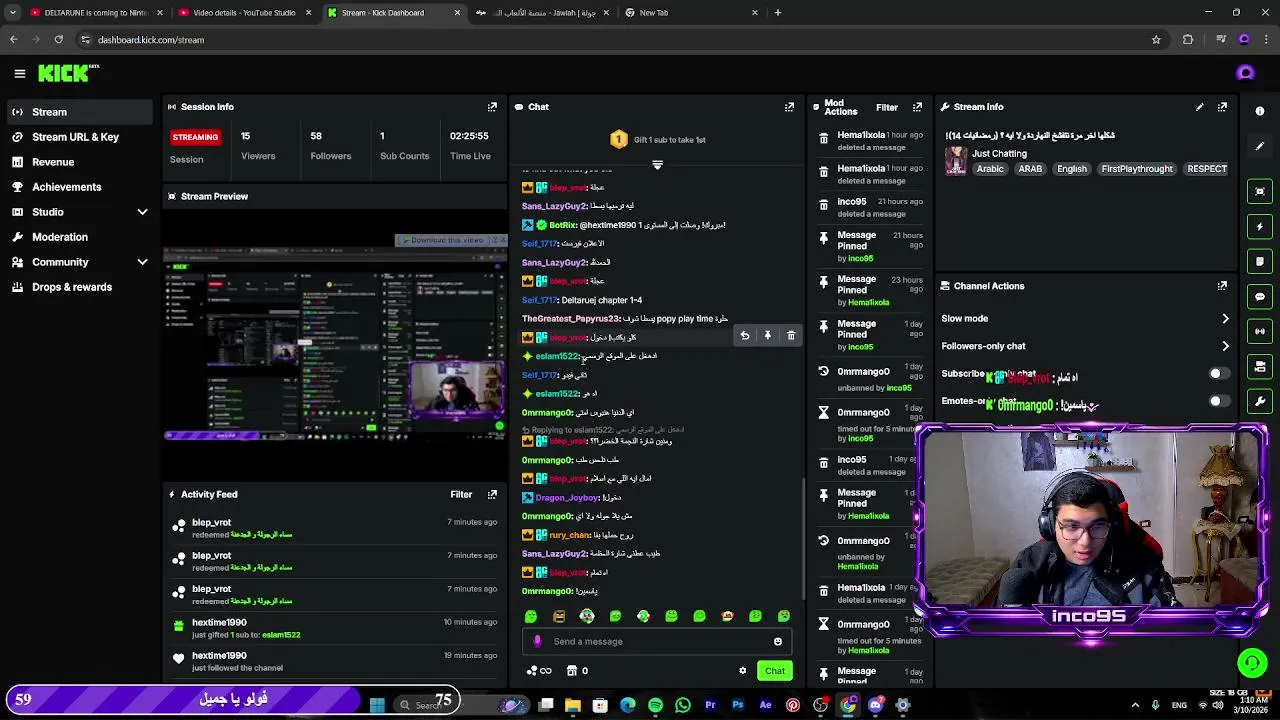Click the lightning bolt icon in the right sidebar

click(1260, 227)
